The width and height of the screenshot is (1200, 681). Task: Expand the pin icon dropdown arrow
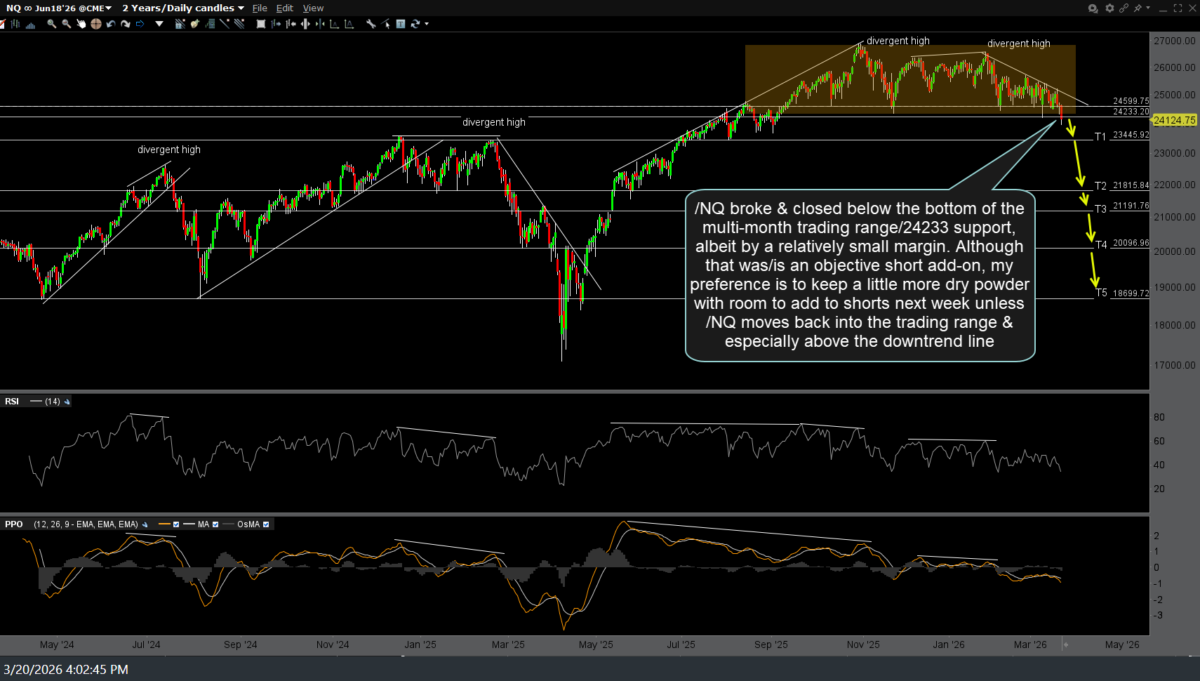(1148, 8)
